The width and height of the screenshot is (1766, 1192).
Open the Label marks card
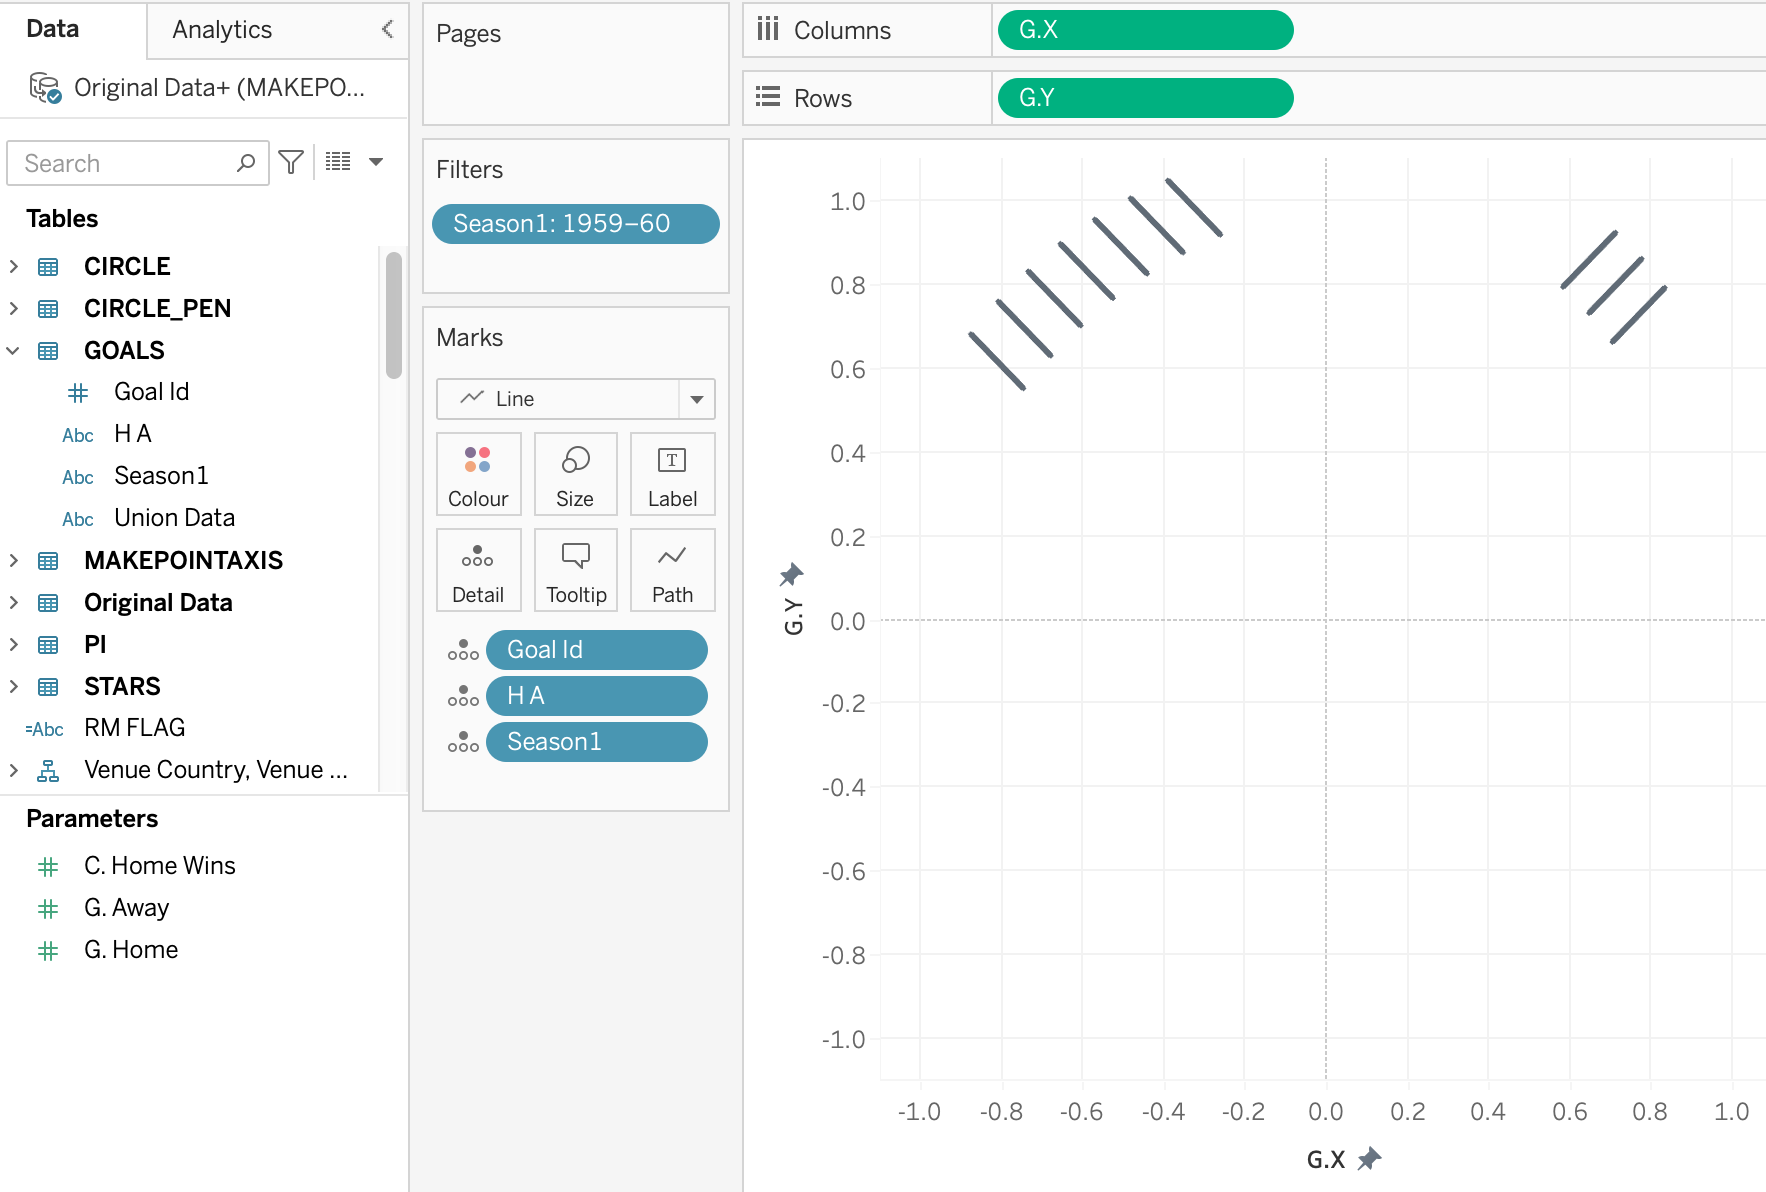[672, 474]
